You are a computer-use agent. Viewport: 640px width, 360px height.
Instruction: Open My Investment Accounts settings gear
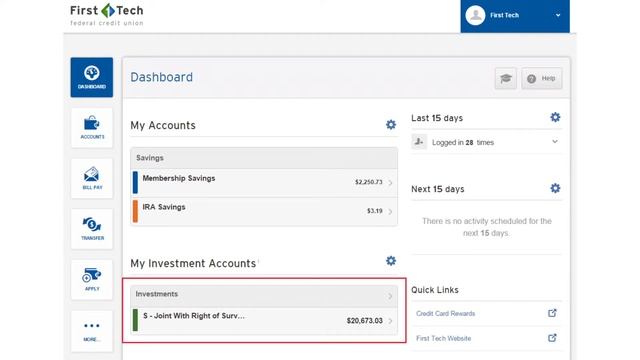point(391,260)
